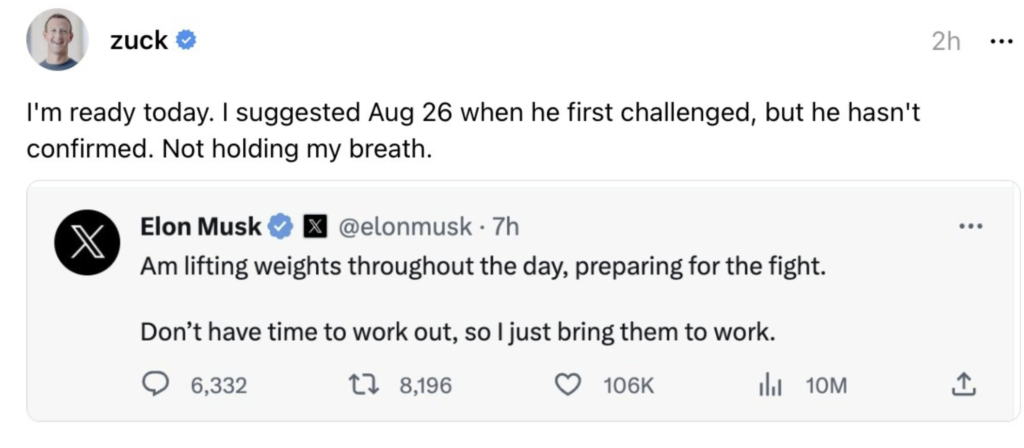Open the view analytics bar-chart icon
The height and width of the screenshot is (448, 1024).
[x=772, y=385]
